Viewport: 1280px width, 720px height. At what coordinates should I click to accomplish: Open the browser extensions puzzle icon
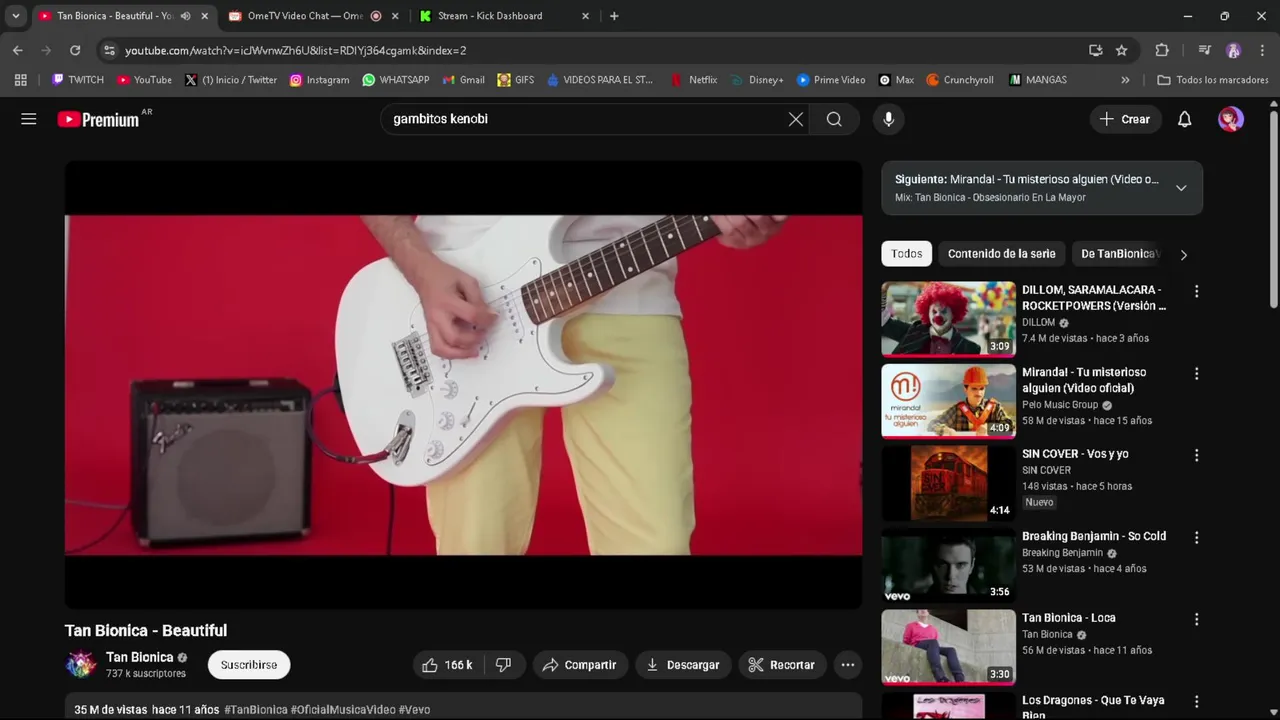(x=1161, y=50)
